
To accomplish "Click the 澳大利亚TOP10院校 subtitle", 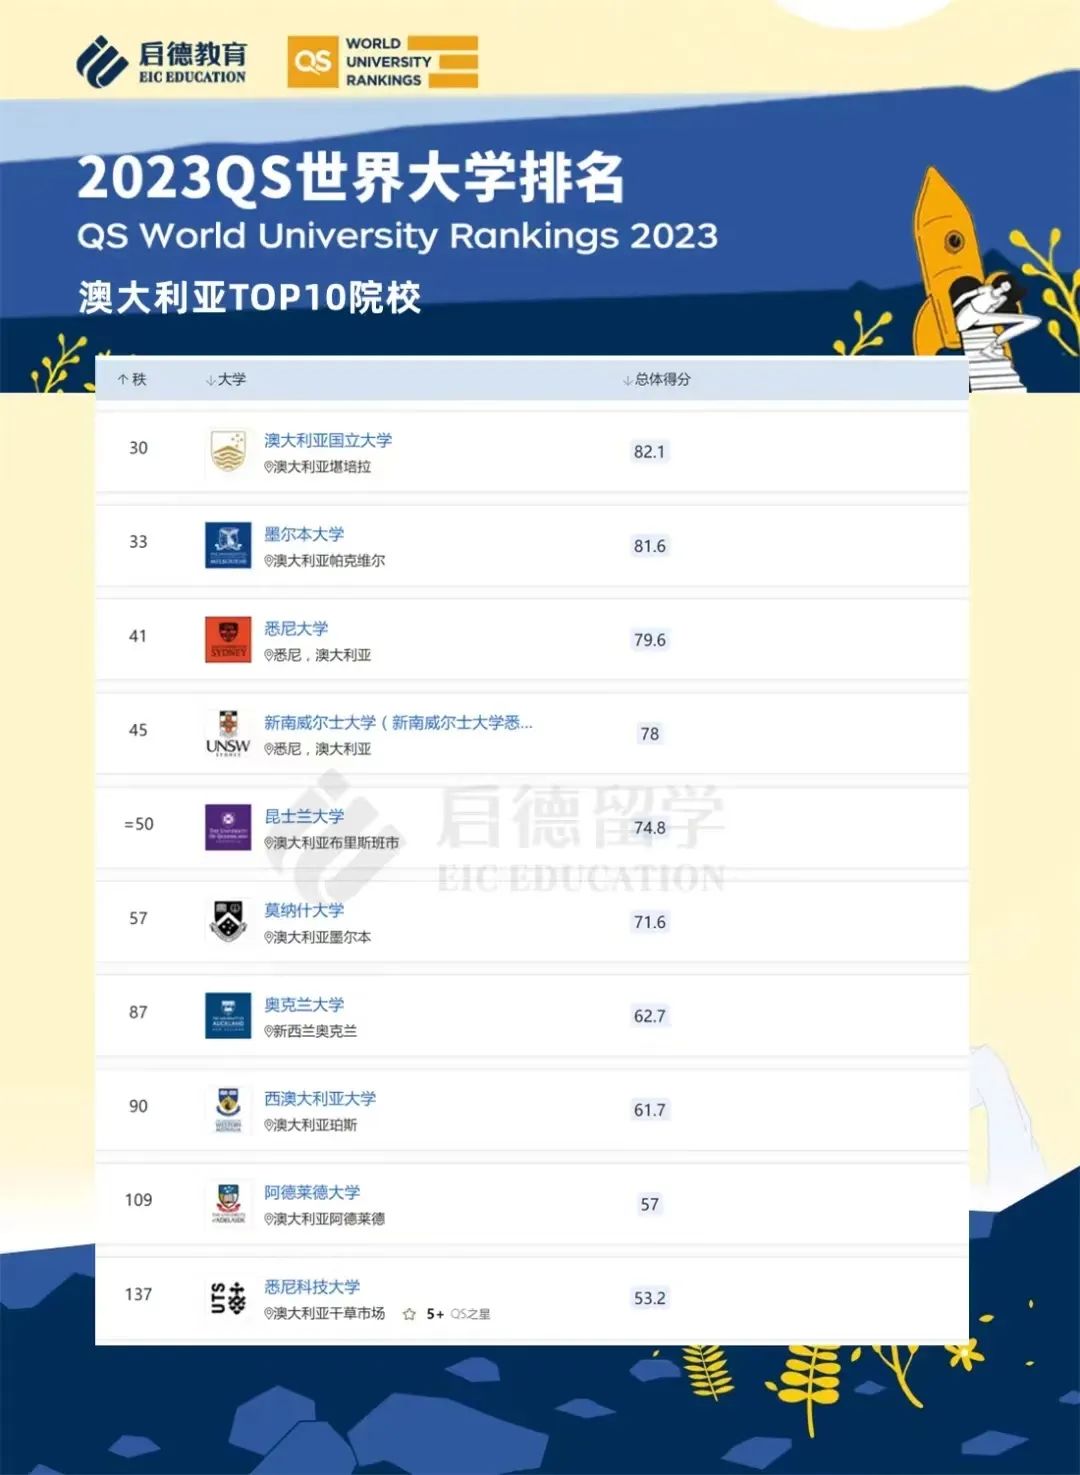I will [250, 297].
